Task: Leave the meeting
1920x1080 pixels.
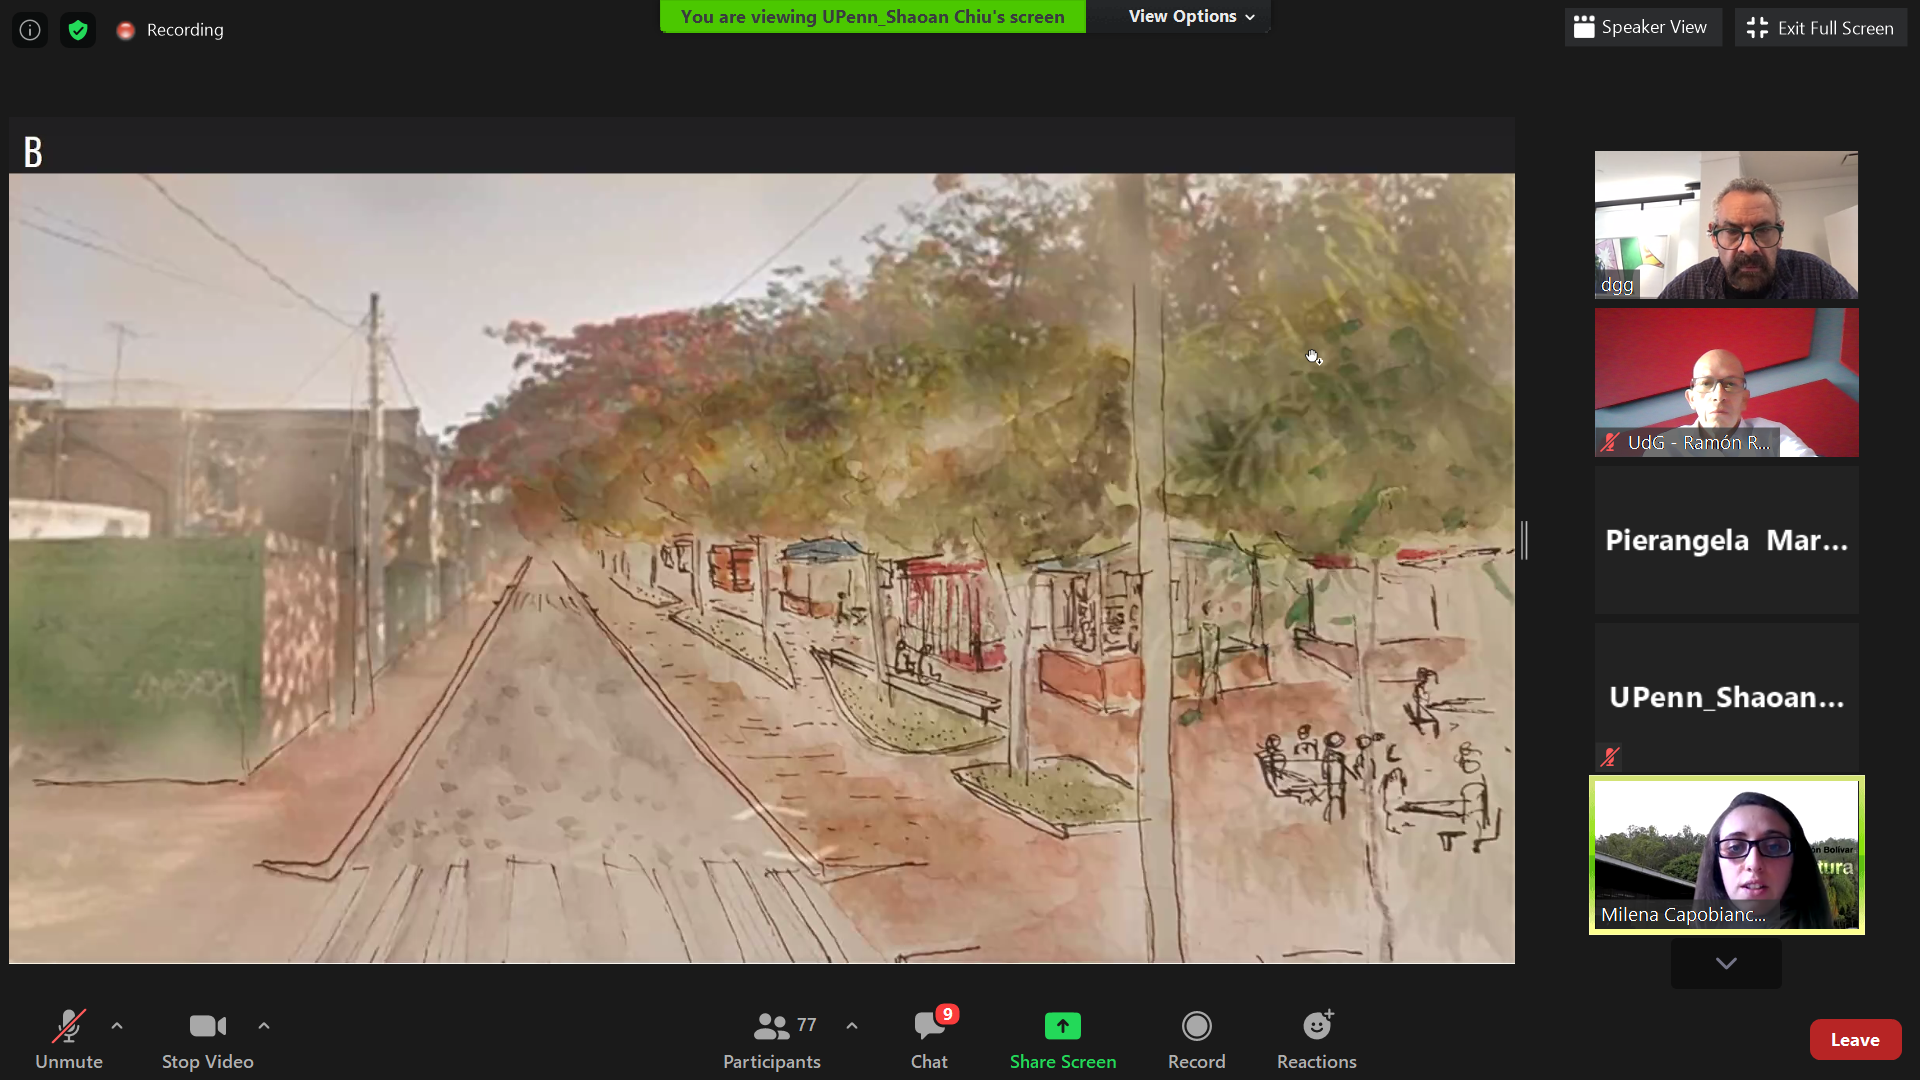Action: pyautogui.click(x=1854, y=1040)
